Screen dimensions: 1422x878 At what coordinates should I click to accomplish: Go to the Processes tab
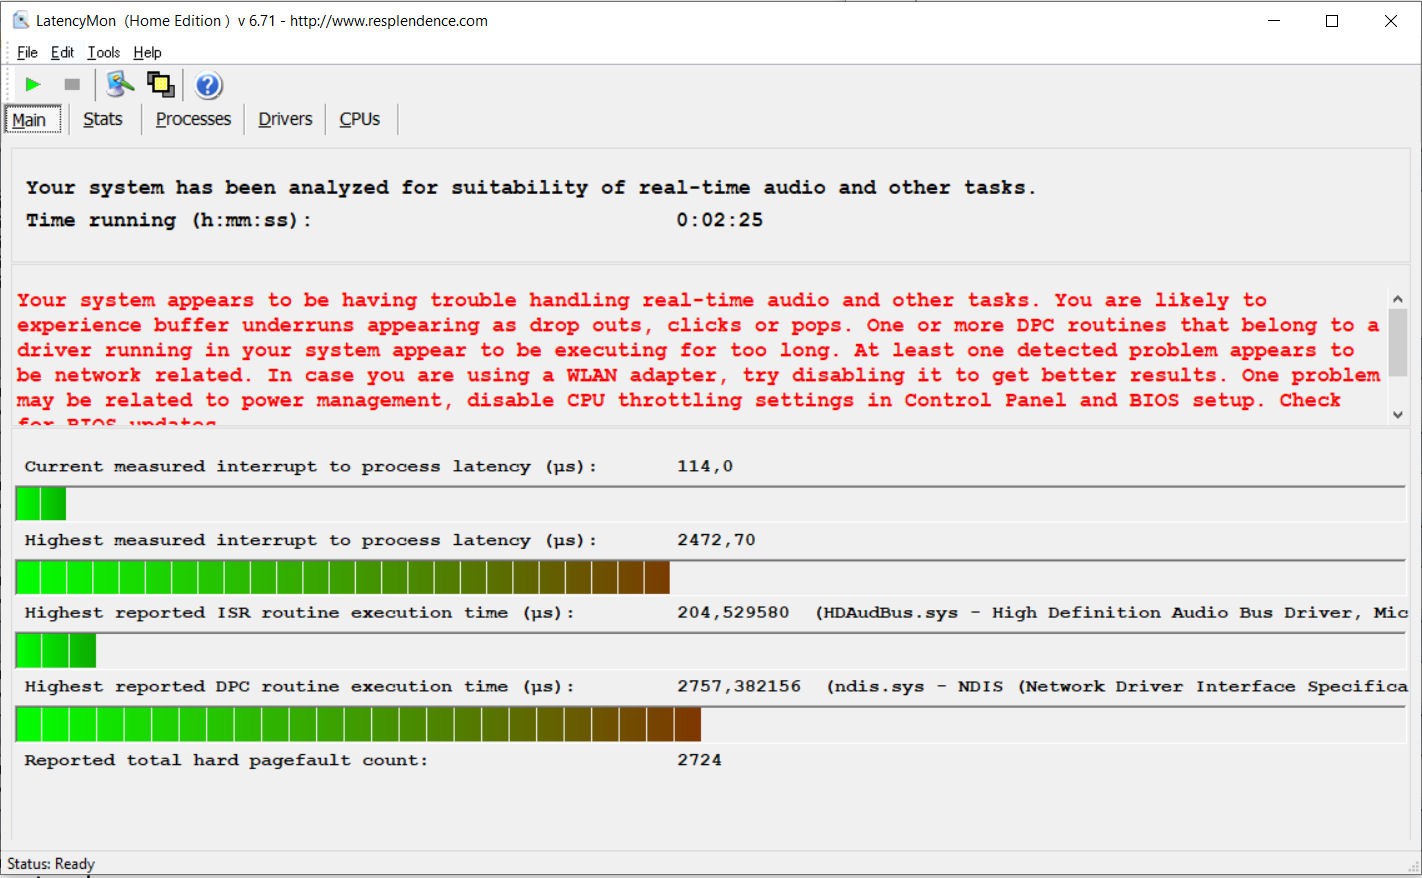pyautogui.click(x=193, y=119)
